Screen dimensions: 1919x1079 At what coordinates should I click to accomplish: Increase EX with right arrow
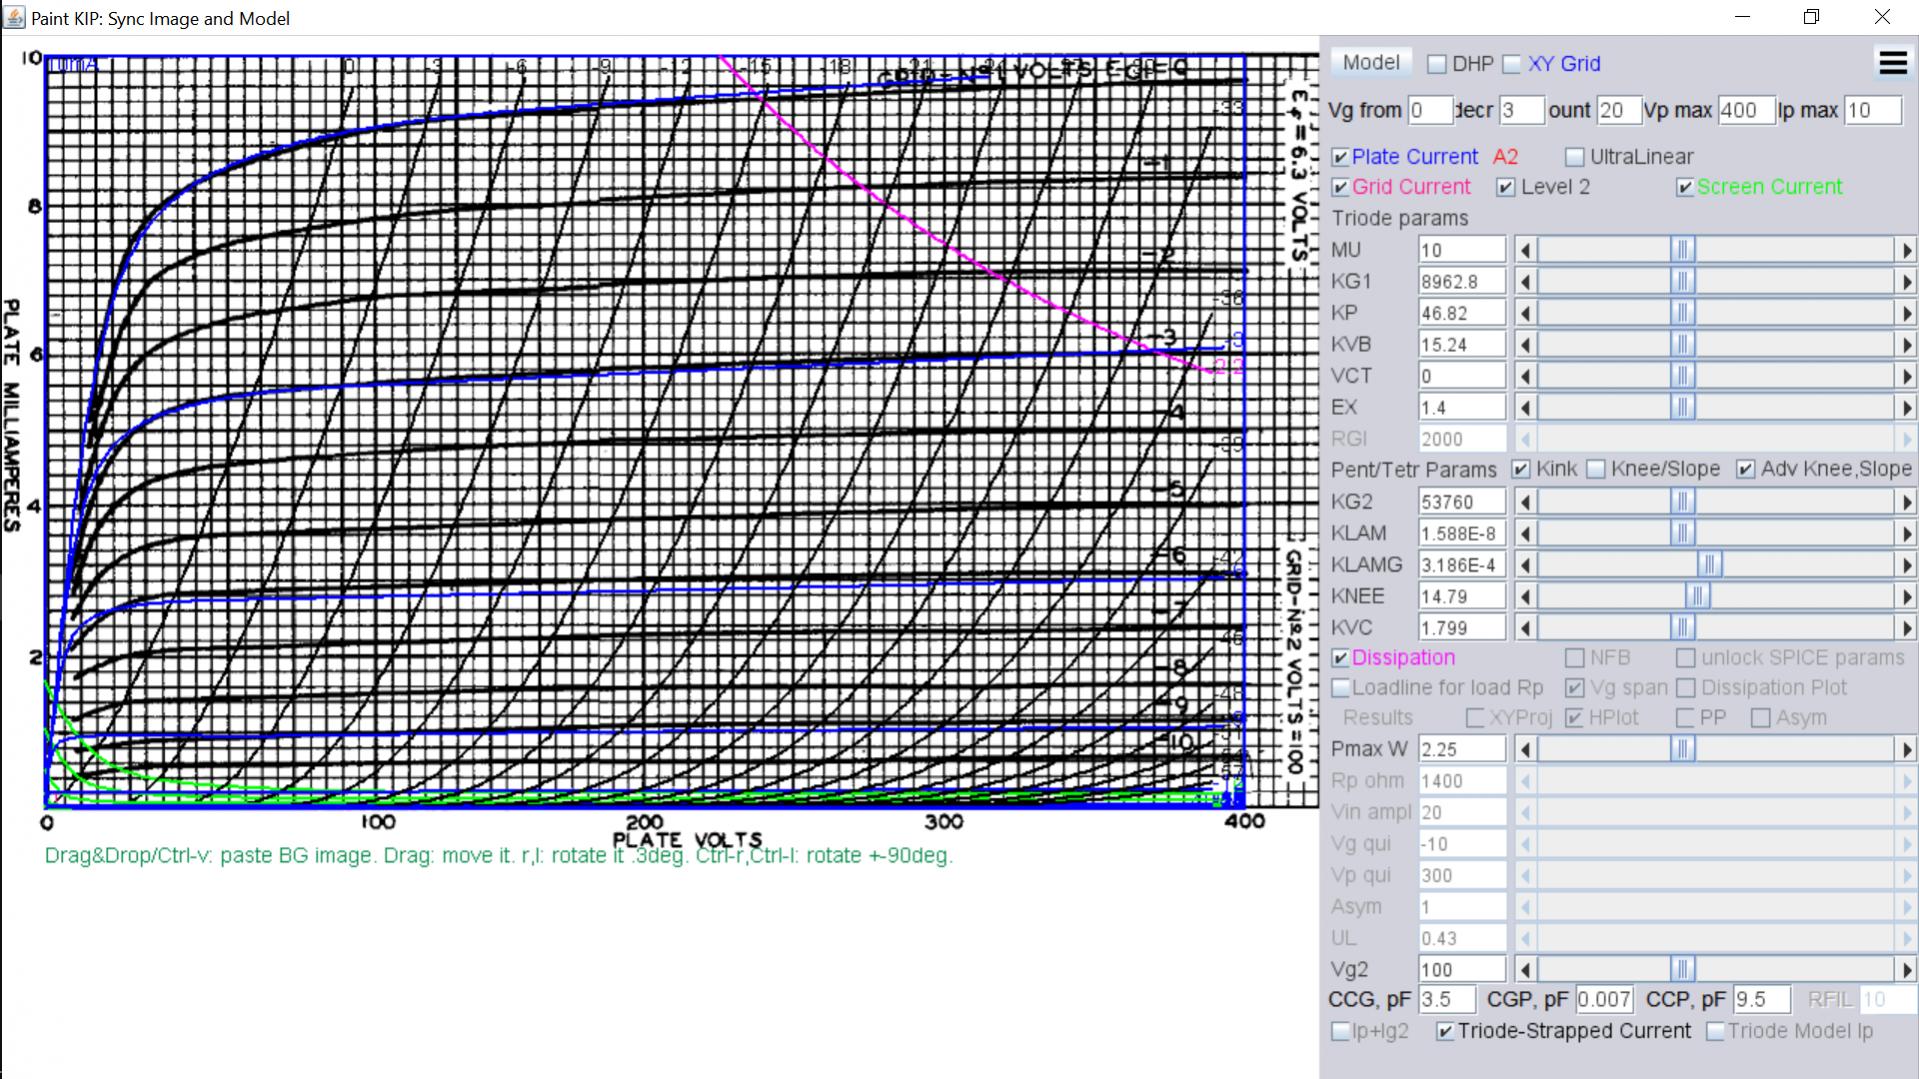[1906, 408]
